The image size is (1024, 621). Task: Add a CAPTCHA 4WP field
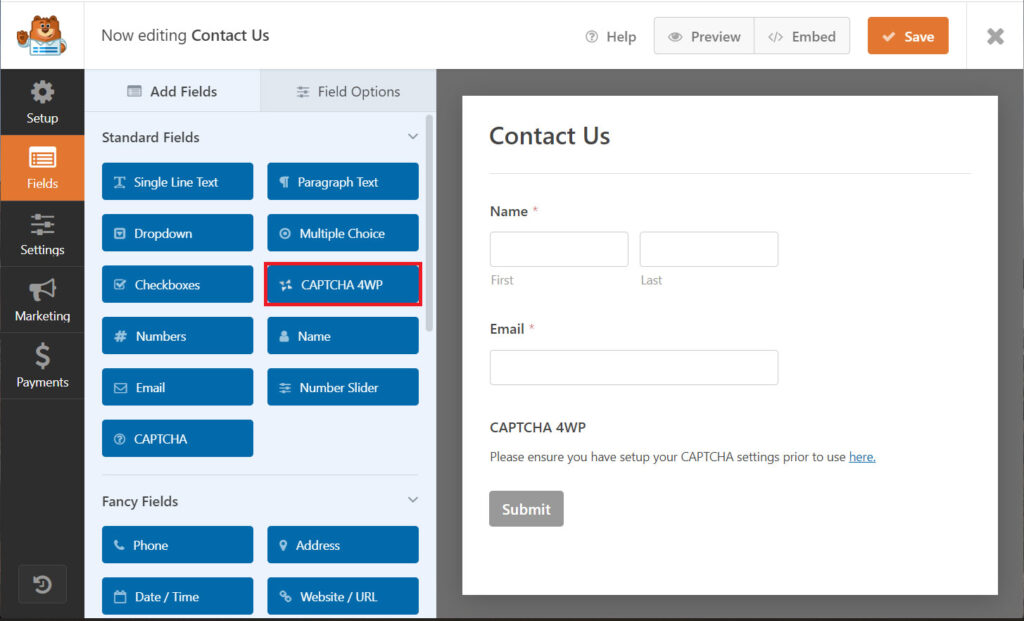tap(342, 284)
